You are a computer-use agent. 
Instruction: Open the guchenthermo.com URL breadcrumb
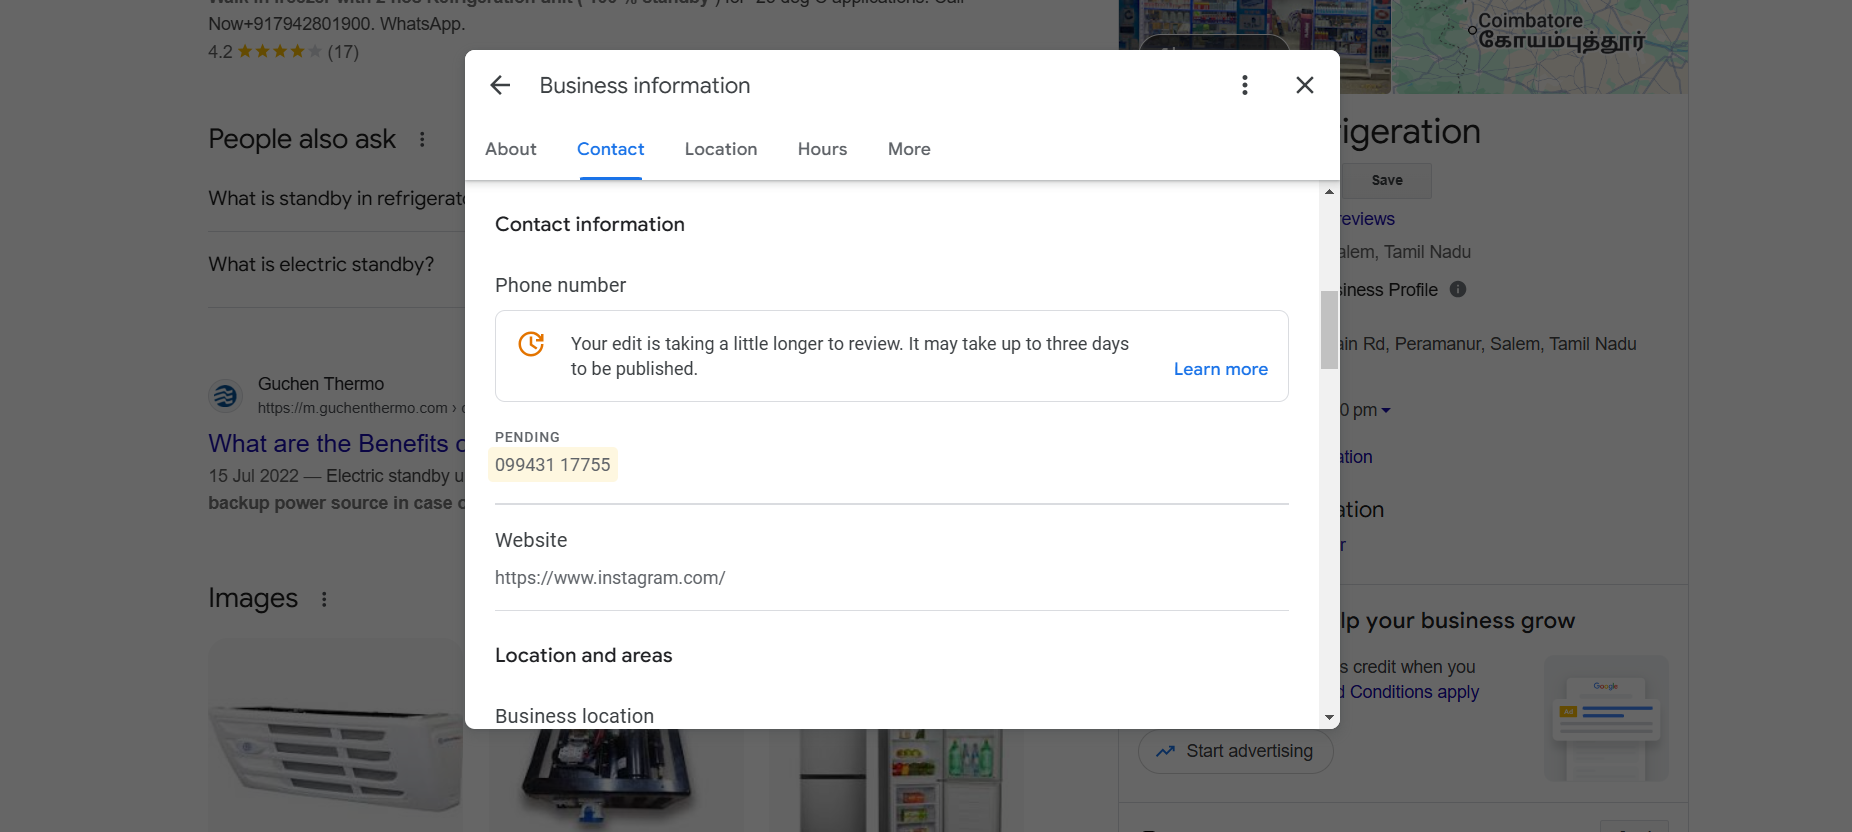[x=360, y=408]
